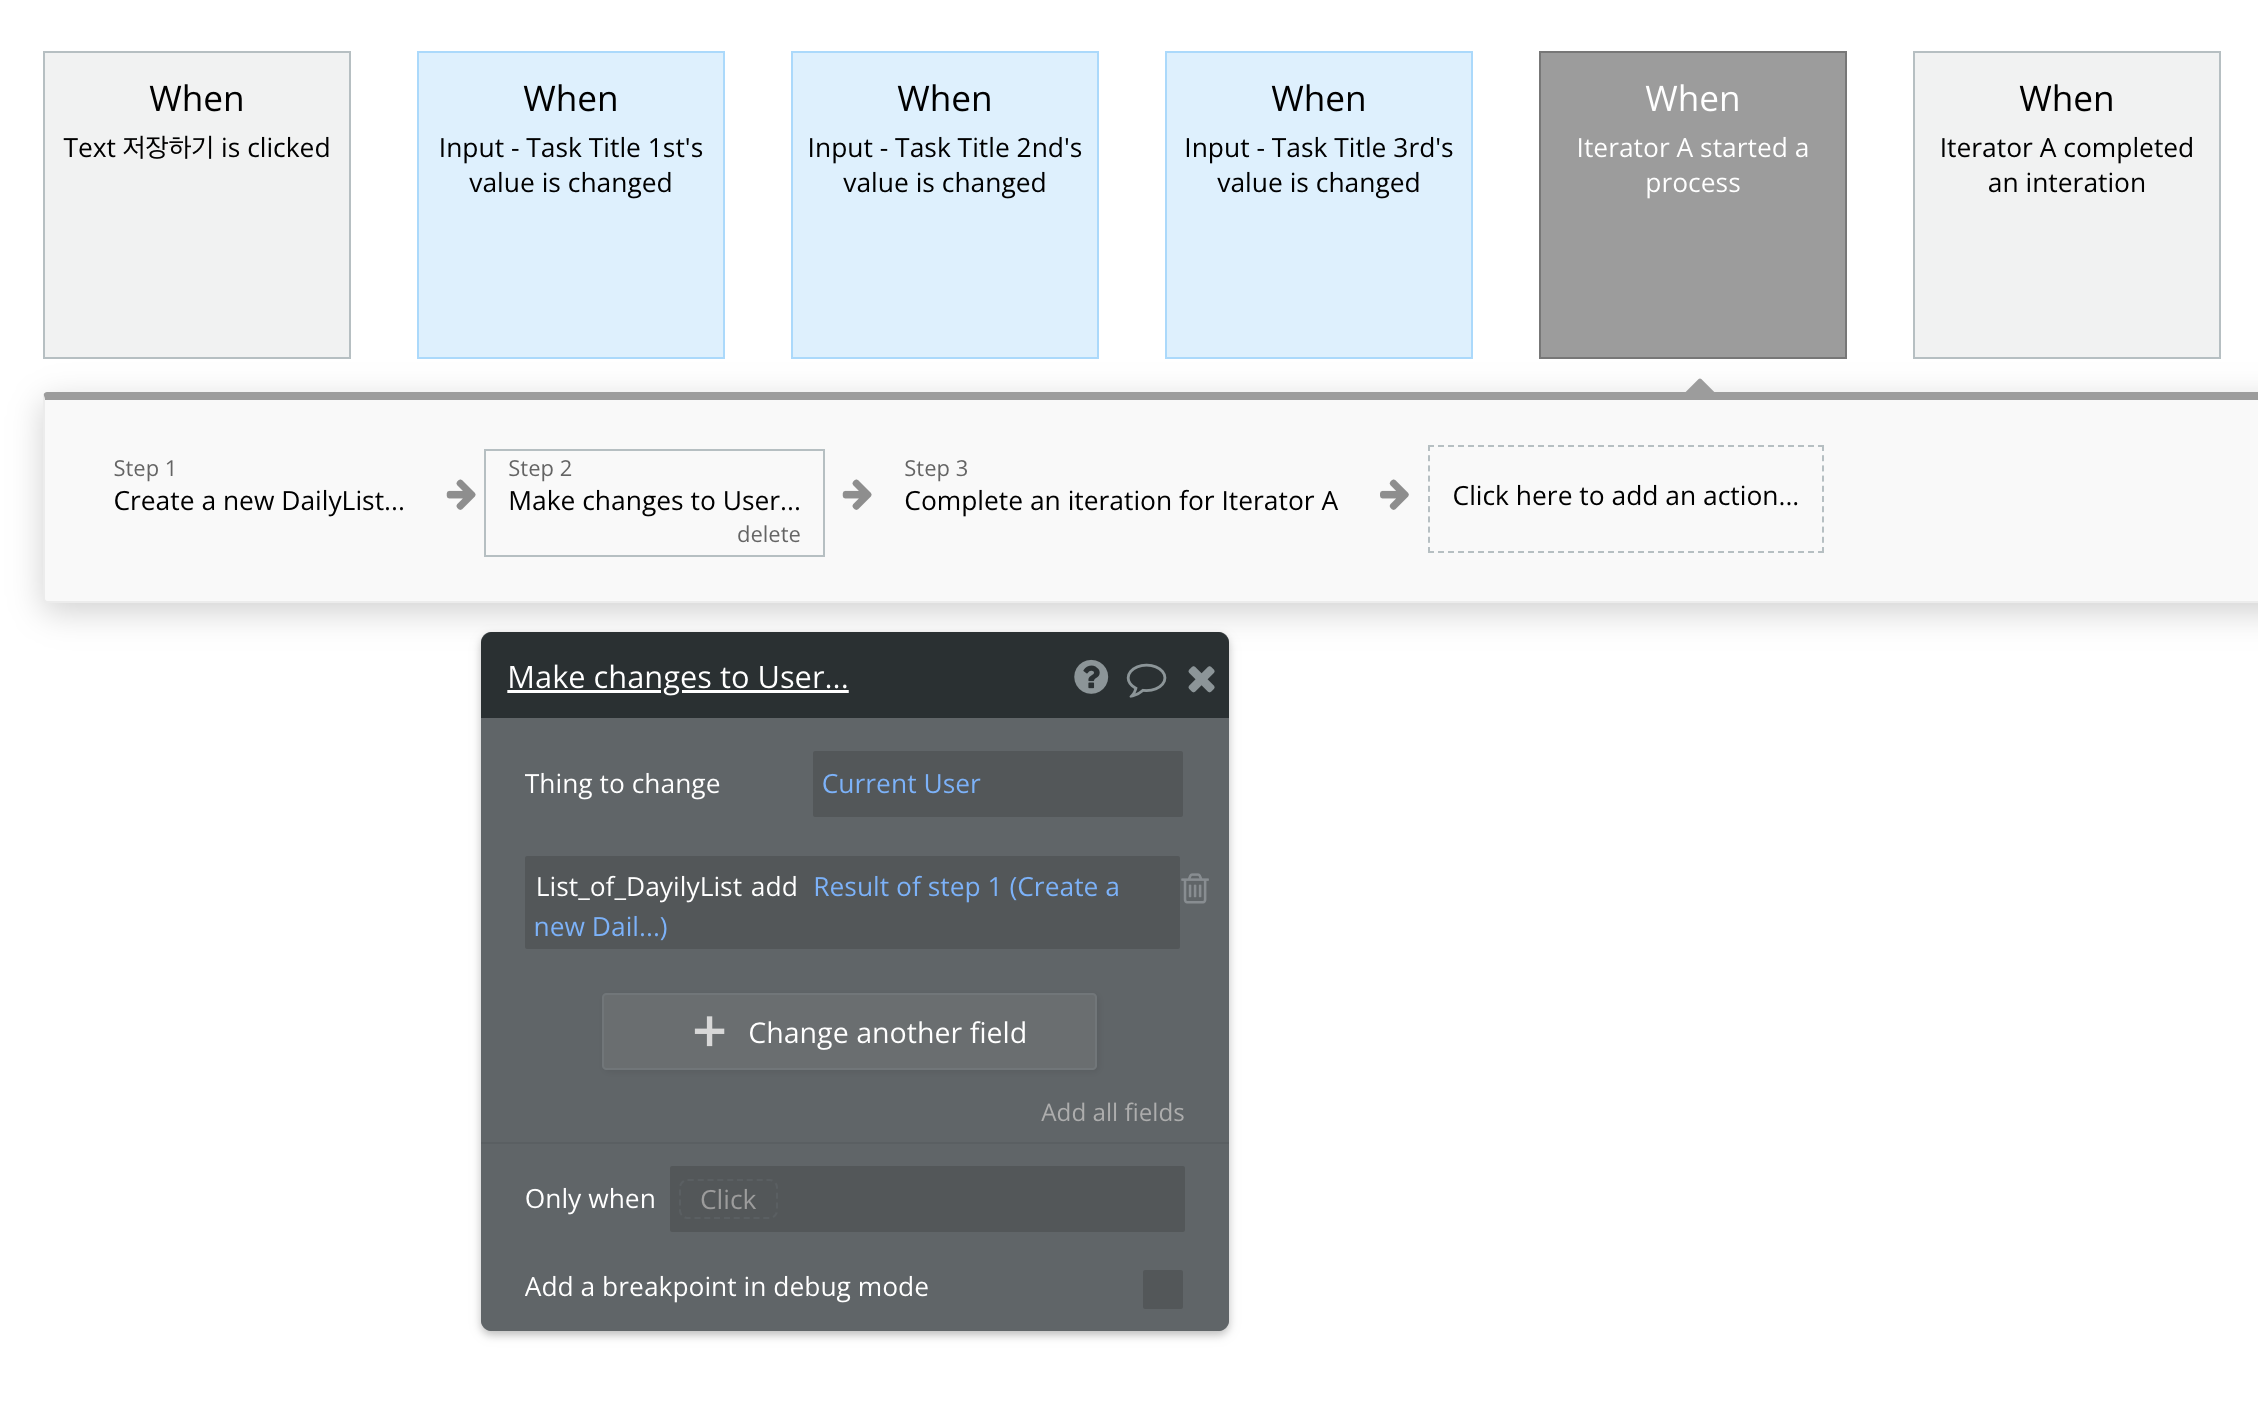Open the help question mark icon
The width and height of the screenshot is (2258, 1418).
coord(1090,678)
